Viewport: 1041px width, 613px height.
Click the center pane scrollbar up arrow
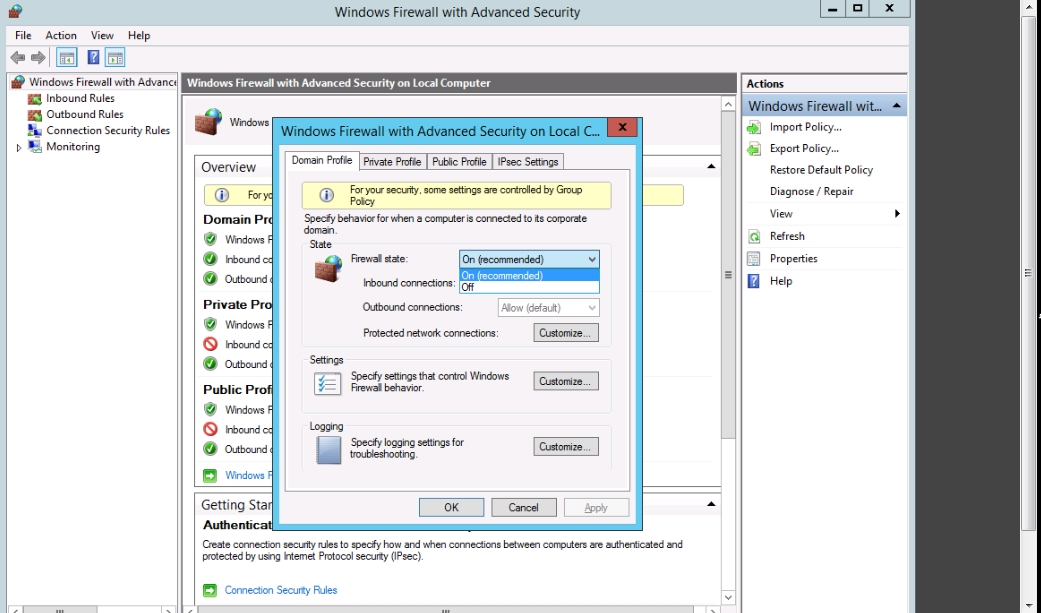(728, 104)
